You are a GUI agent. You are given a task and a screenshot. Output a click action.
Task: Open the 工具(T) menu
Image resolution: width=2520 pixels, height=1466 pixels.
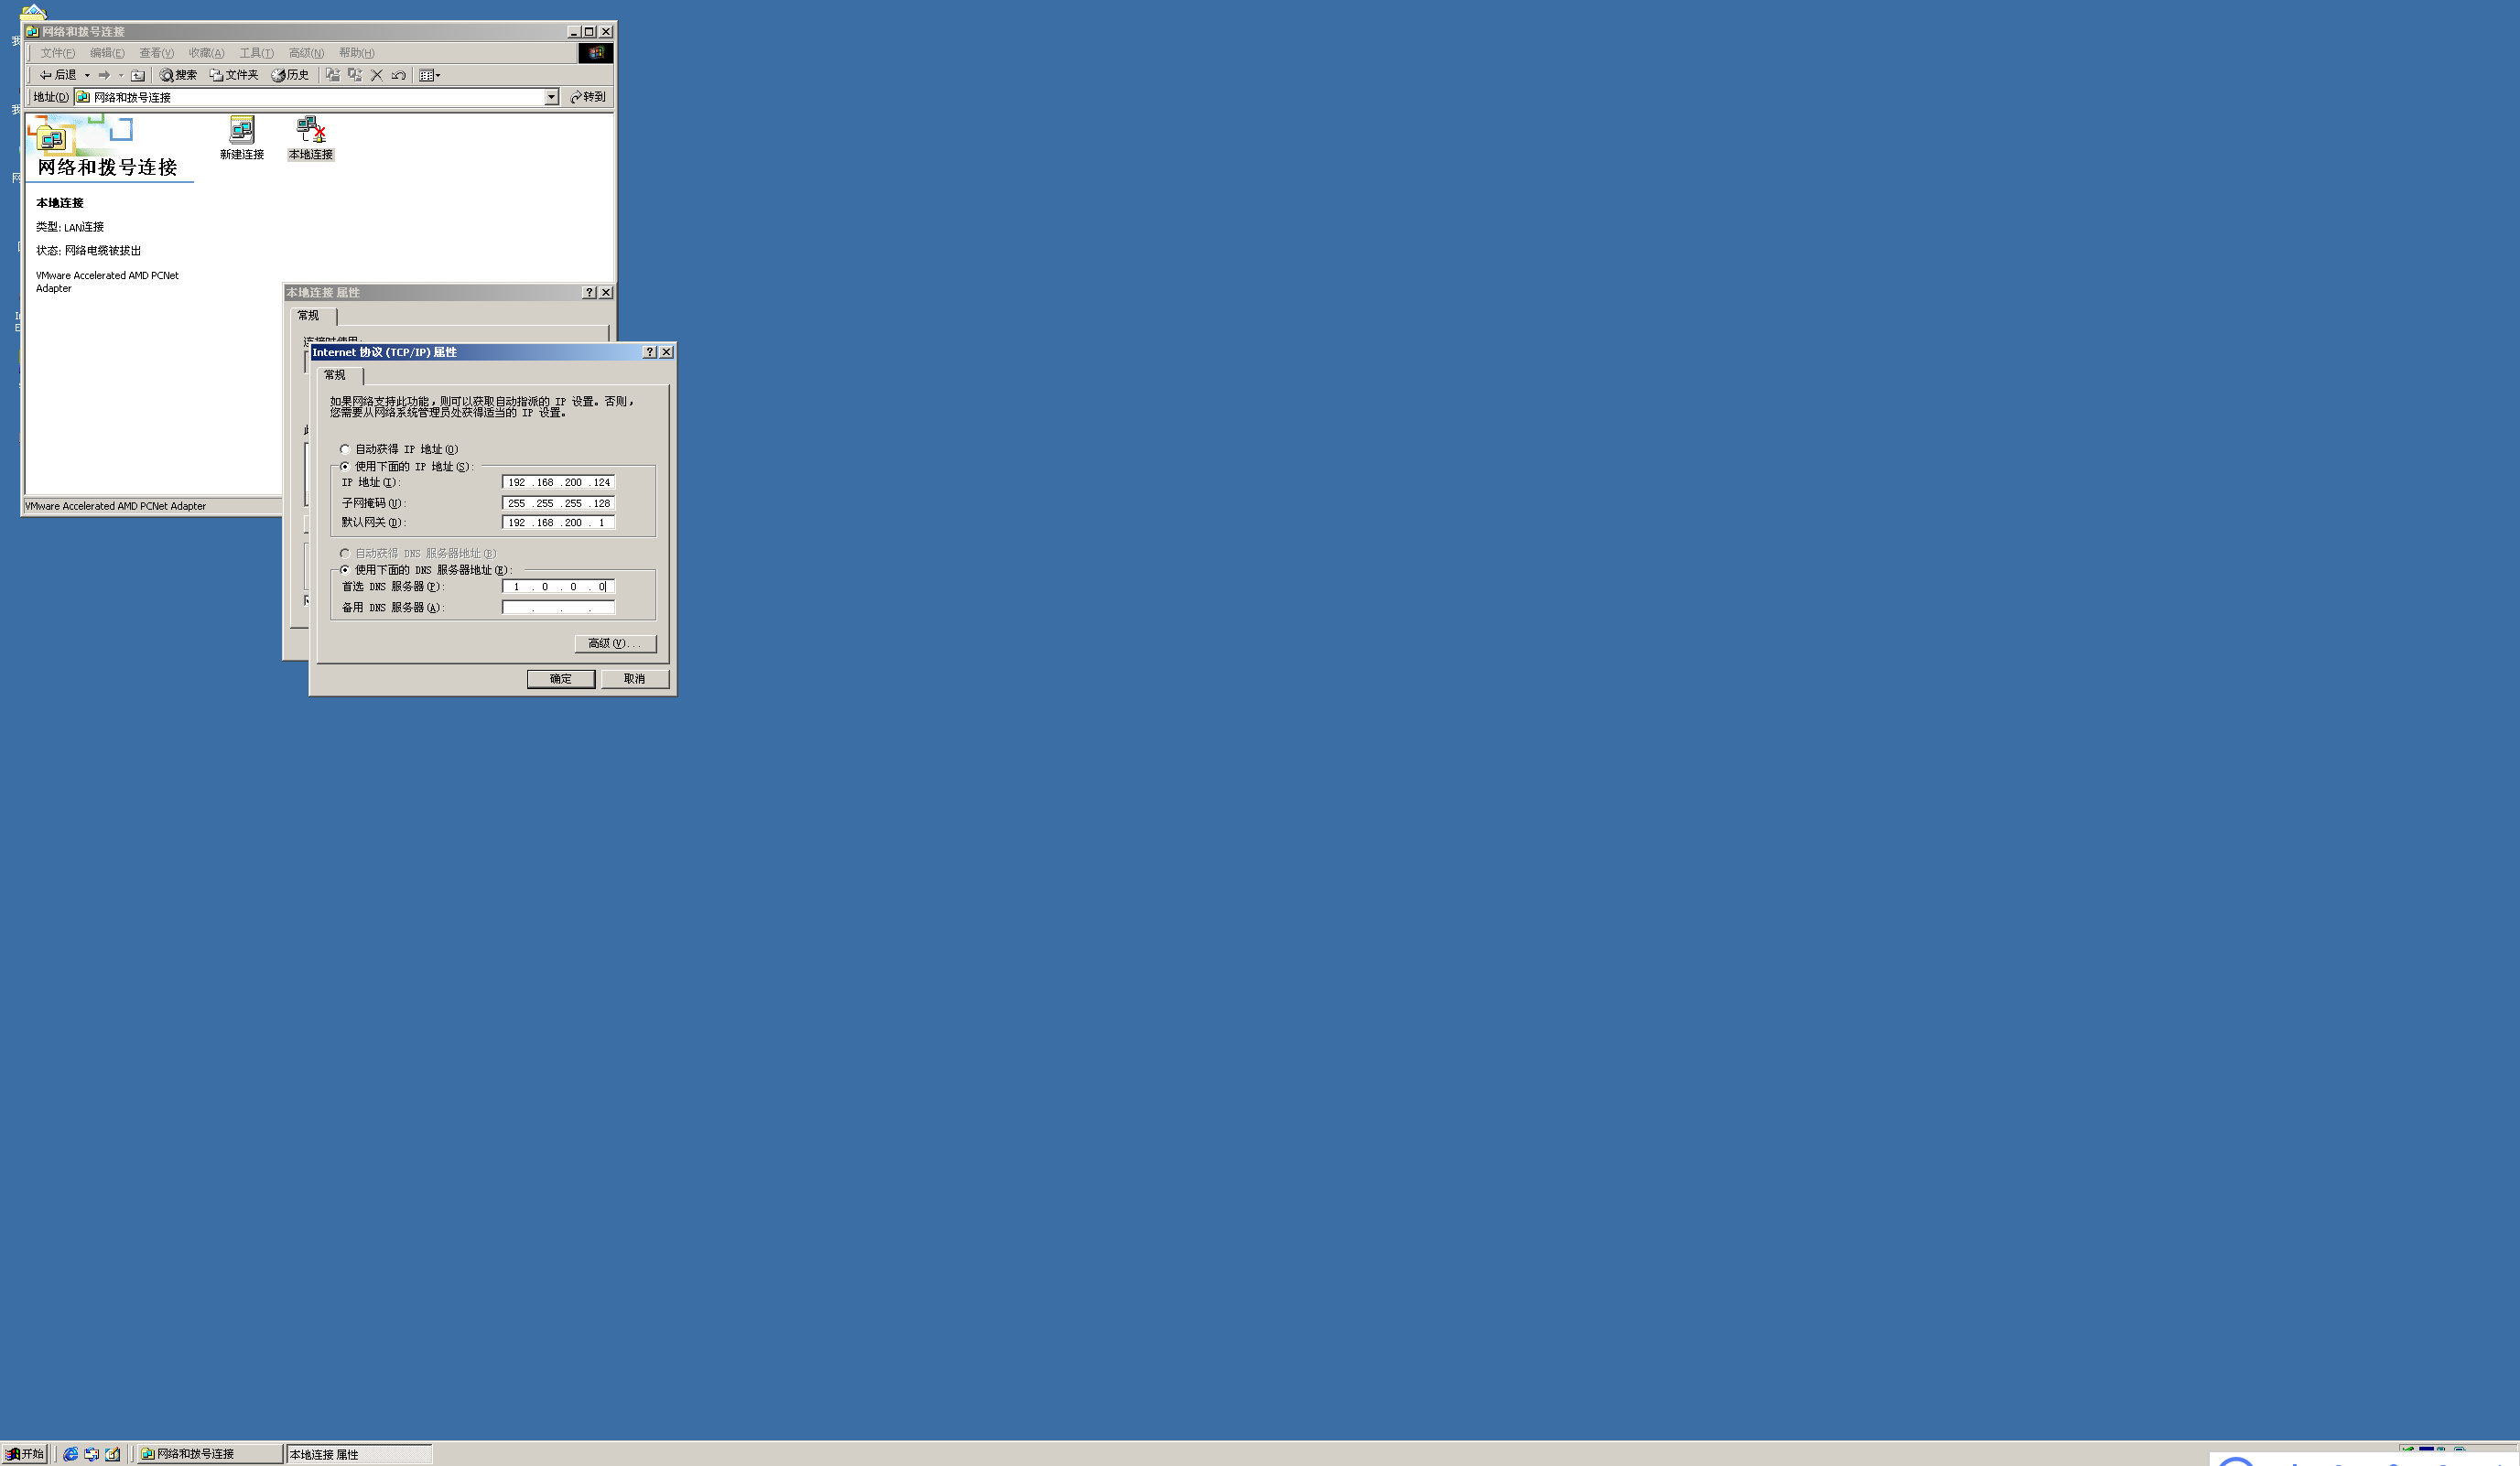[256, 53]
